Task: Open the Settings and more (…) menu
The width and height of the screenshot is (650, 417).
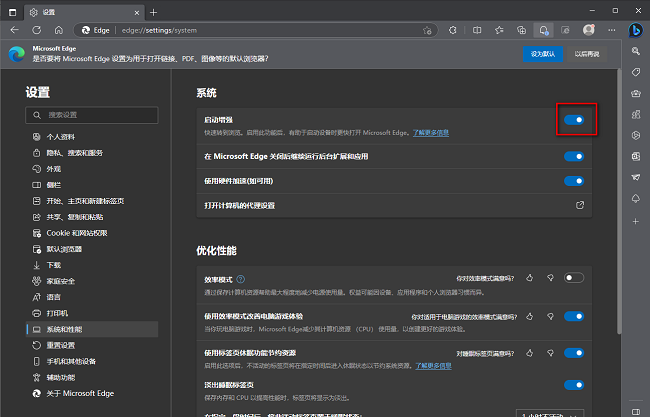Action: tap(612, 30)
